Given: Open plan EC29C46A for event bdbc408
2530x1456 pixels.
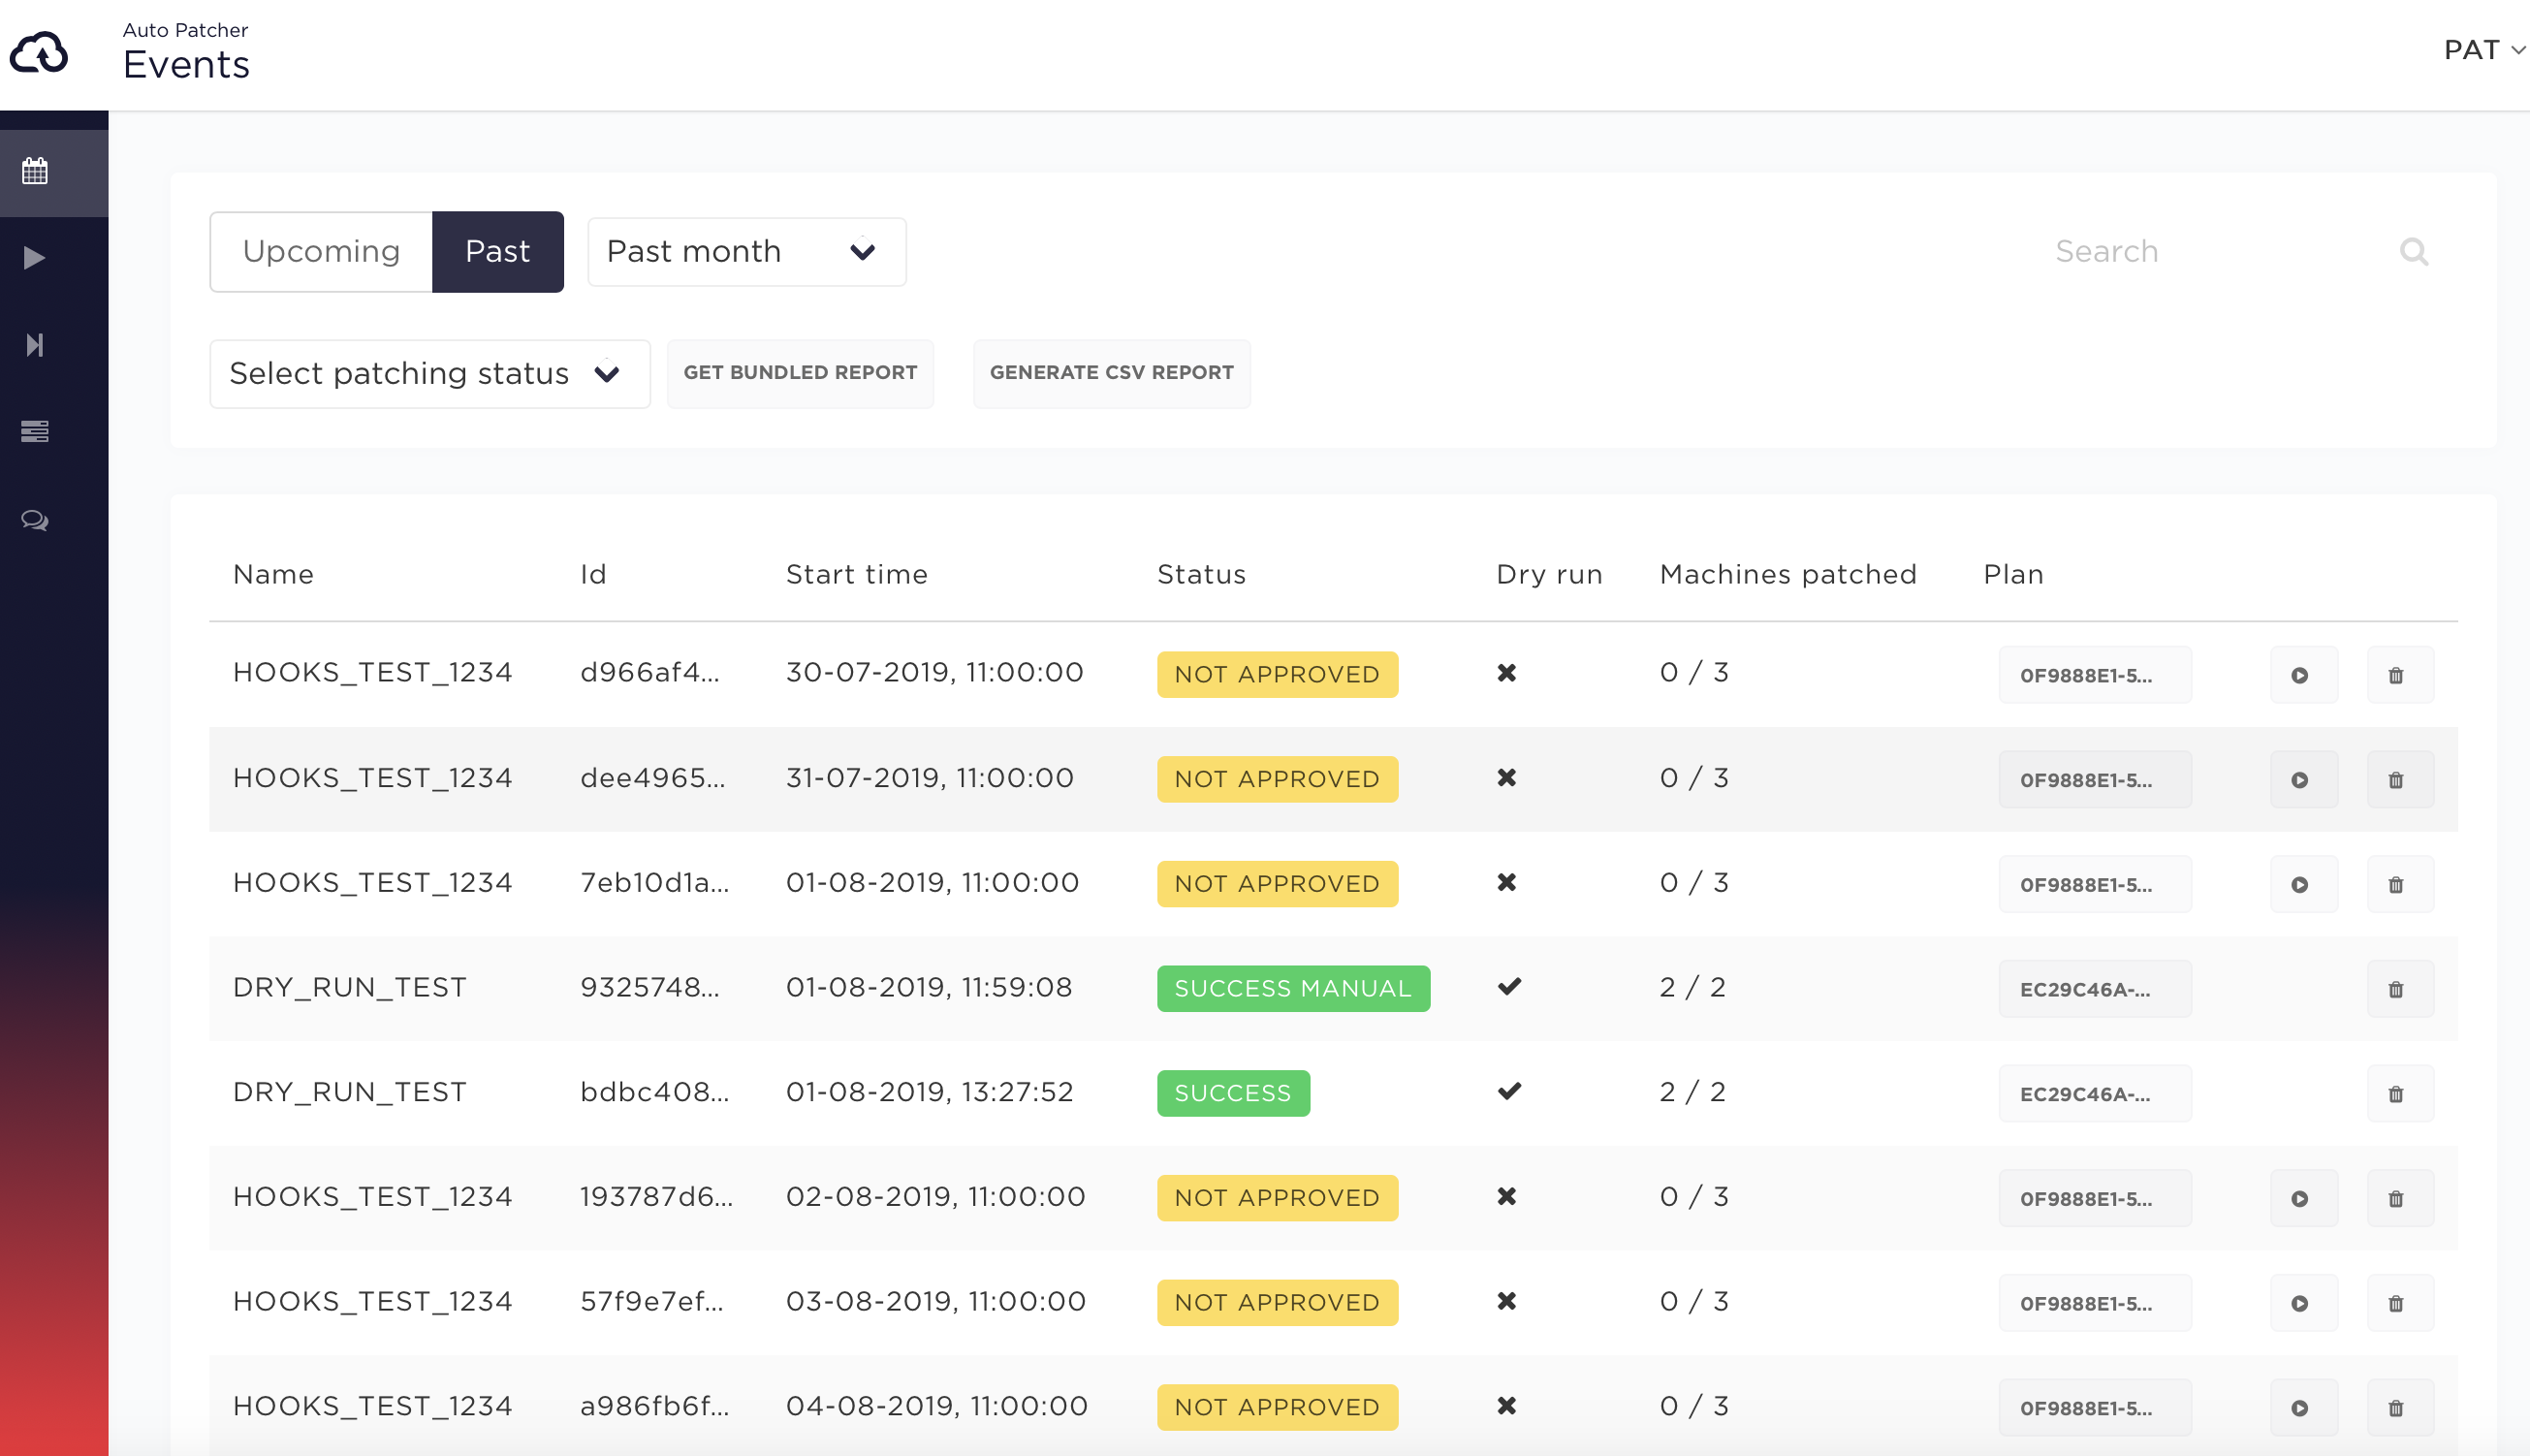Looking at the screenshot, I should [x=2095, y=1094].
